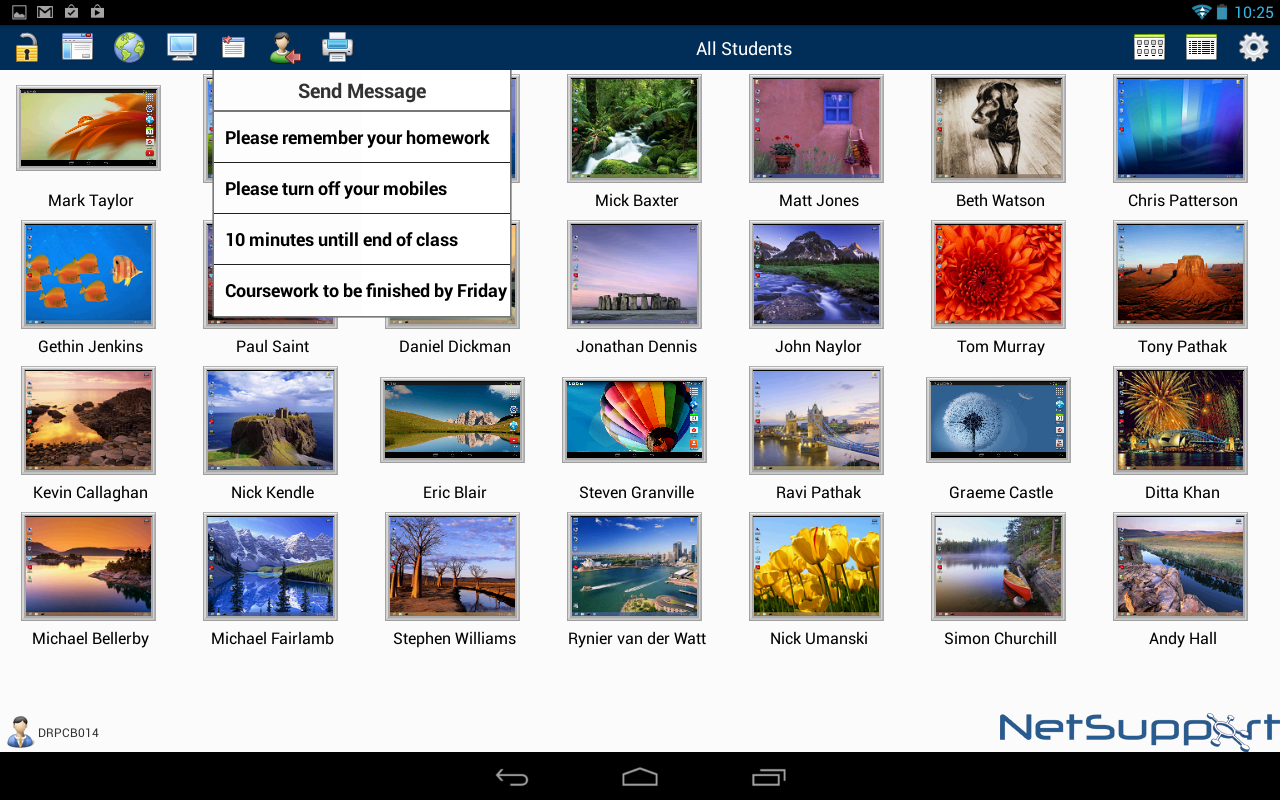
Task: Tap the Android recent apps button
Action: pyautogui.click(x=768, y=777)
